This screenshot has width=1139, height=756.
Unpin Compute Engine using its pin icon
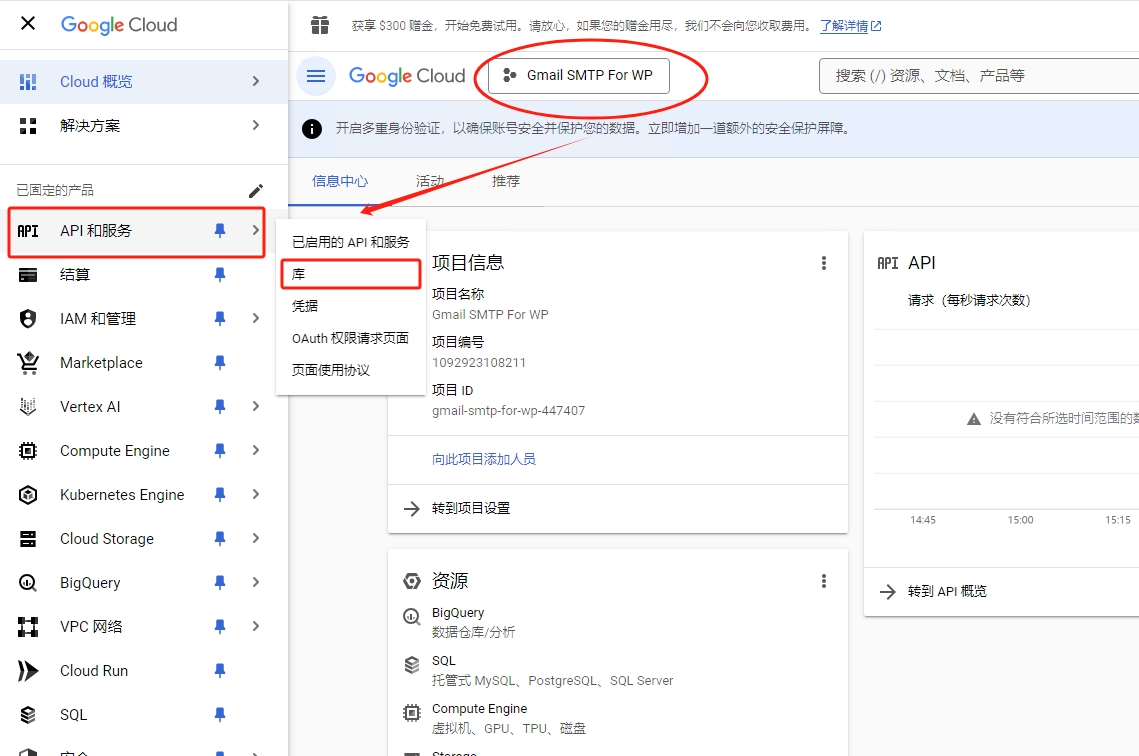pyautogui.click(x=219, y=450)
